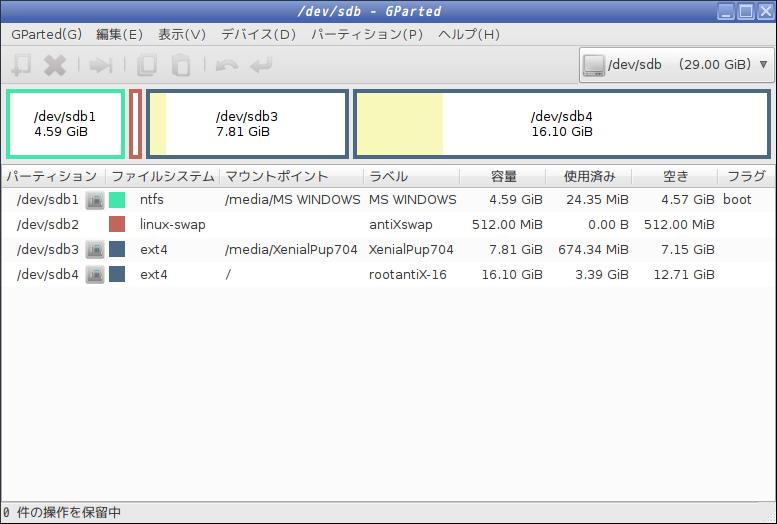
Task: Click the mounted lock icon beside /dev/sdb3
Action: point(95,249)
